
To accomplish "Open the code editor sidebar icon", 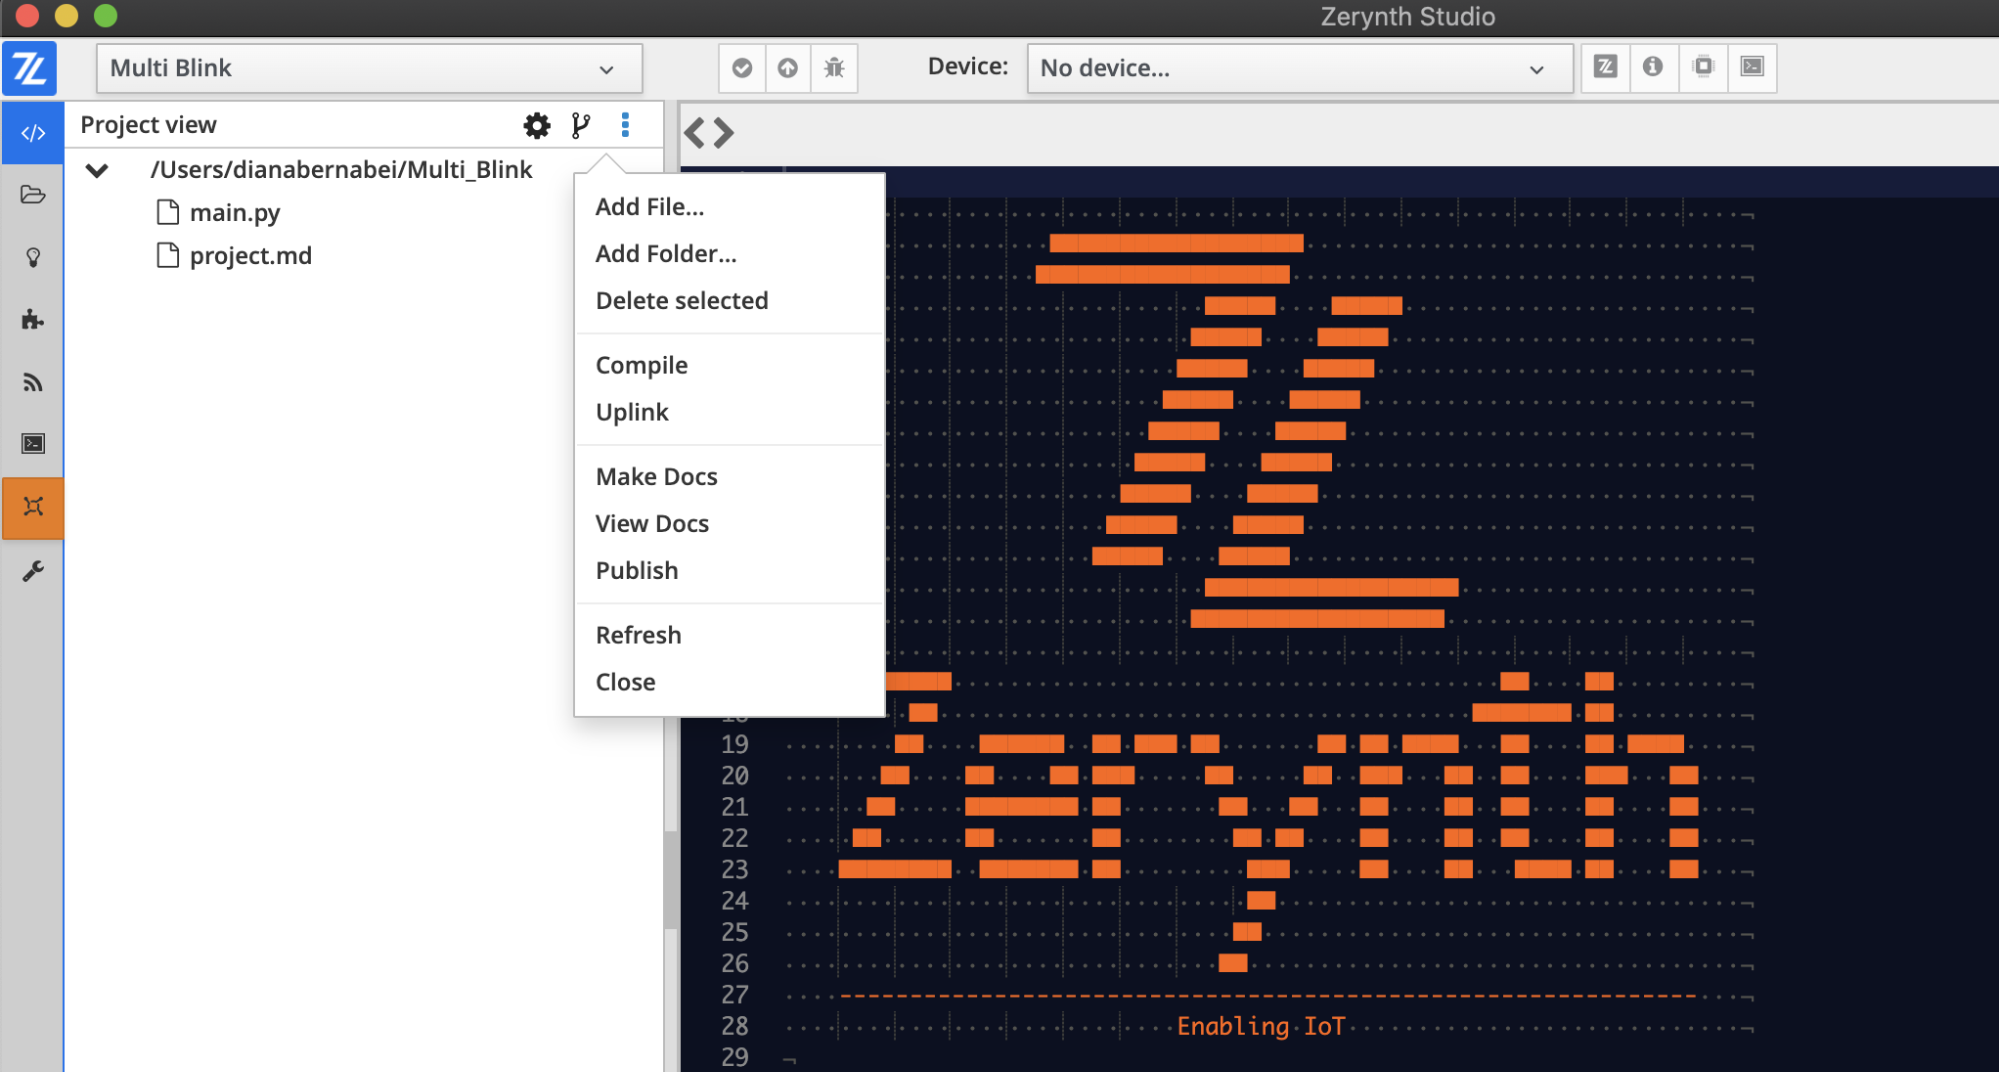I will point(33,133).
